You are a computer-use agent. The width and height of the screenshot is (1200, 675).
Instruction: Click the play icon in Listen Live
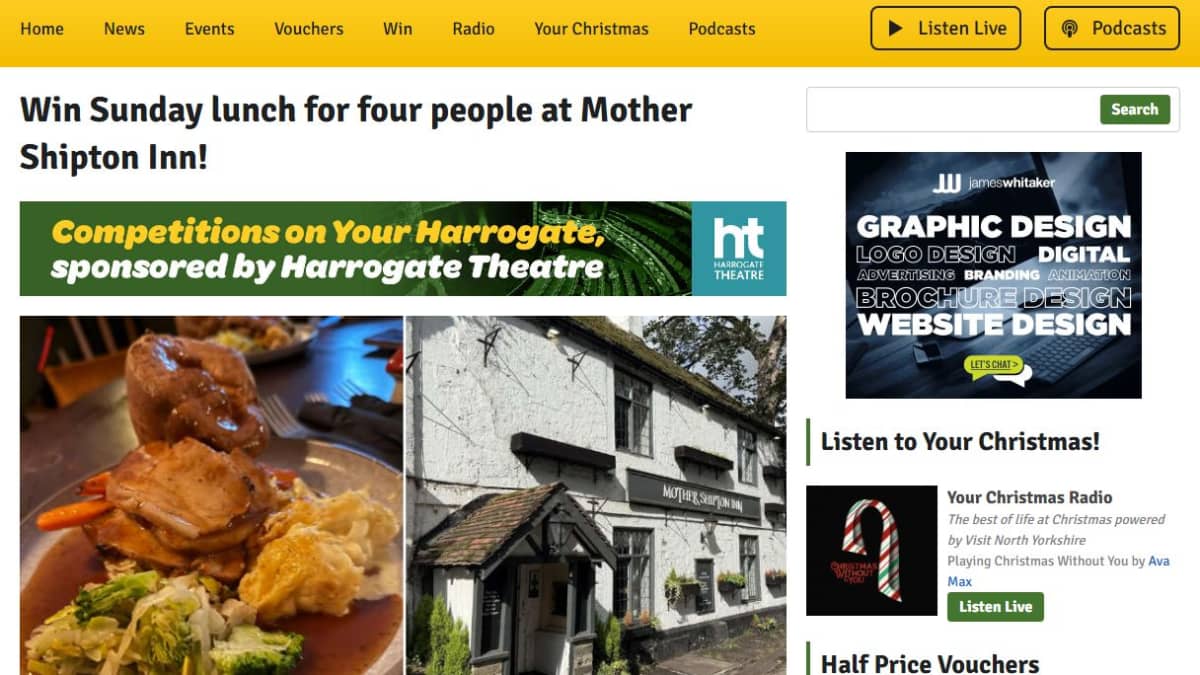(896, 29)
